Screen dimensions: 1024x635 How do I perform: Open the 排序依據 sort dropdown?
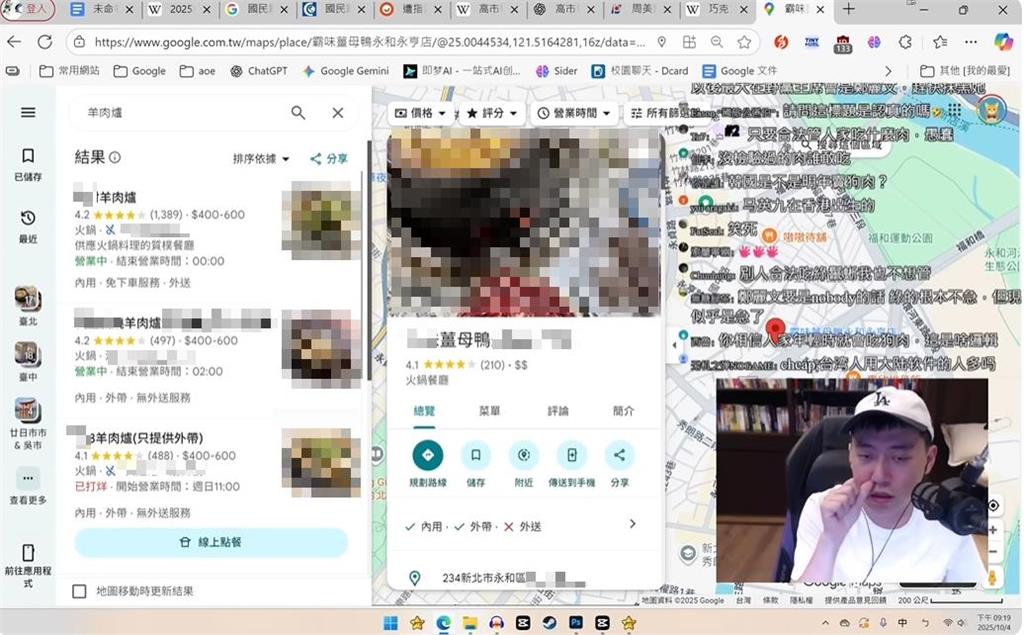coord(261,159)
